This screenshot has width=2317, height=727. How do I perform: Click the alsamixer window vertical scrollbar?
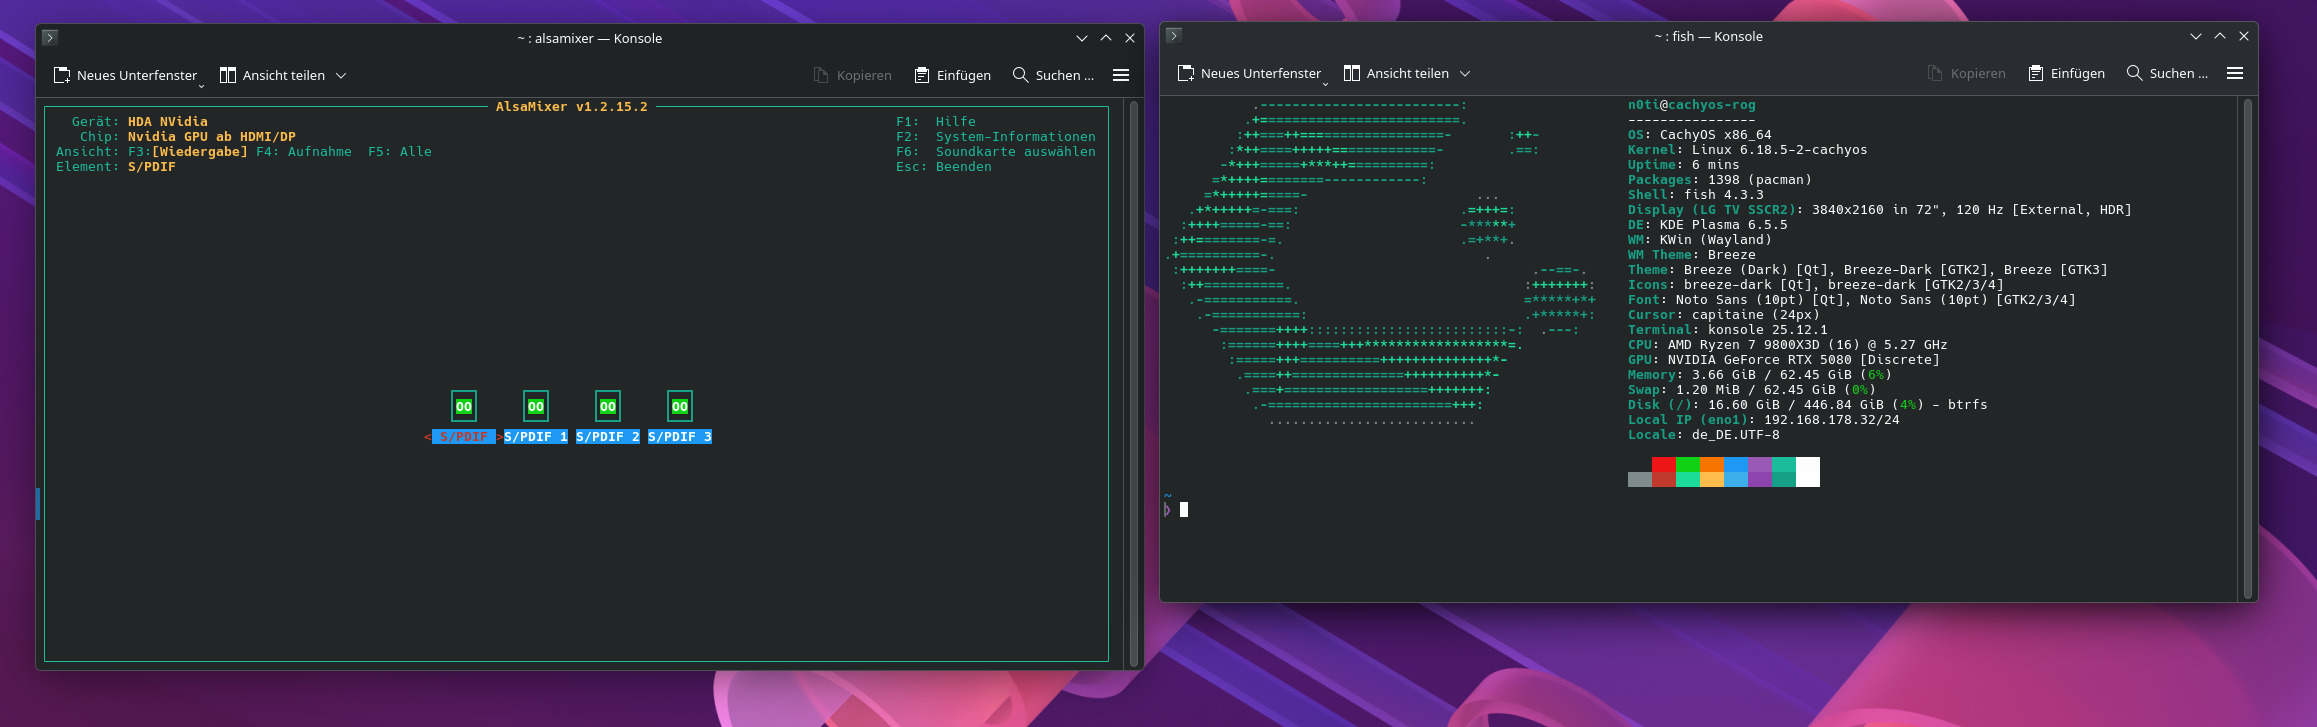[x=1134, y=383]
